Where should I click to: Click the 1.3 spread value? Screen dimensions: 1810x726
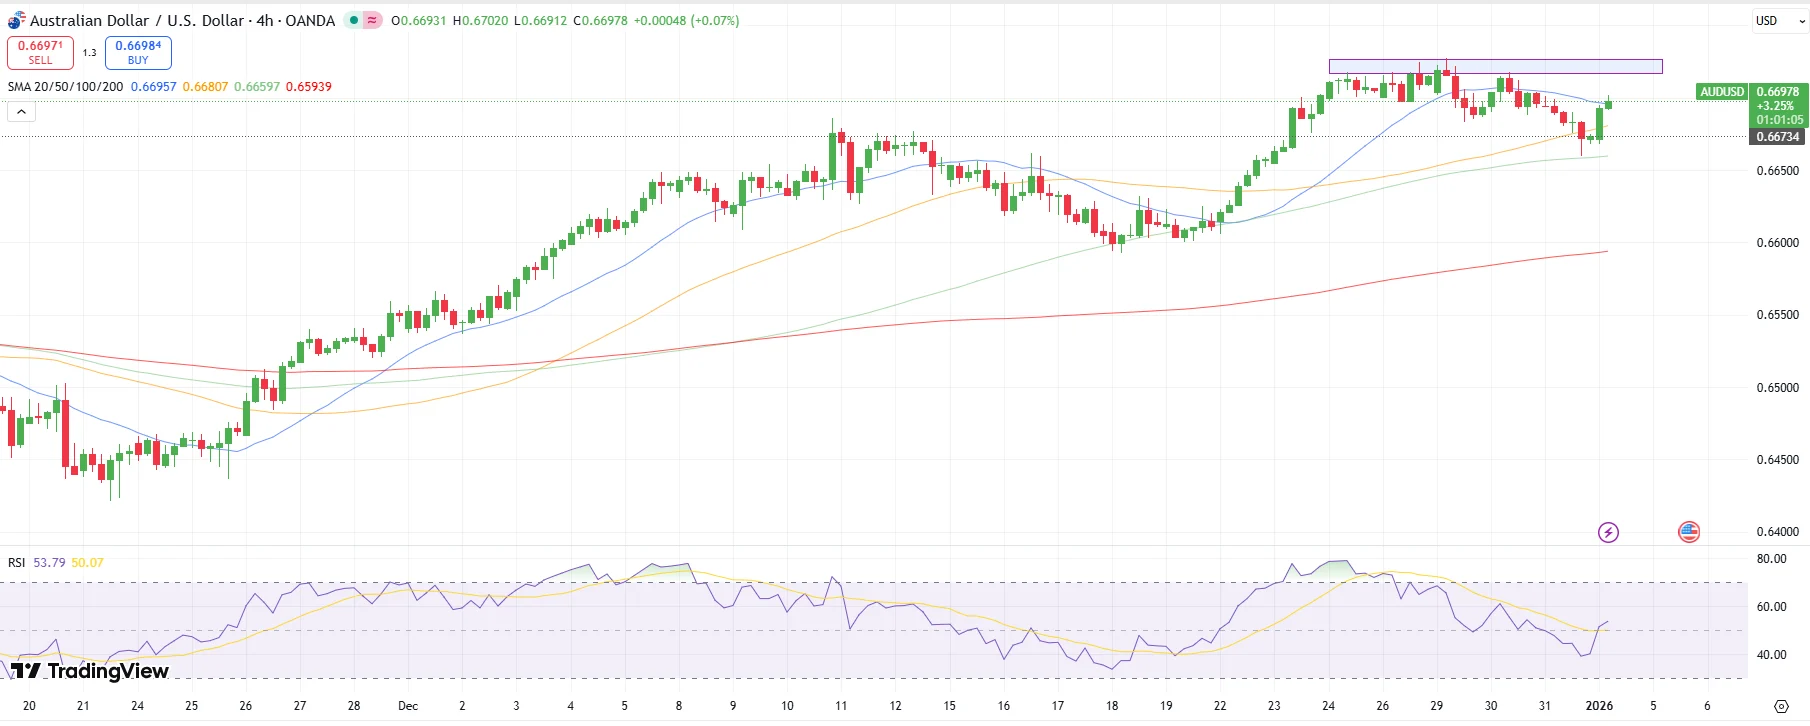click(x=89, y=52)
